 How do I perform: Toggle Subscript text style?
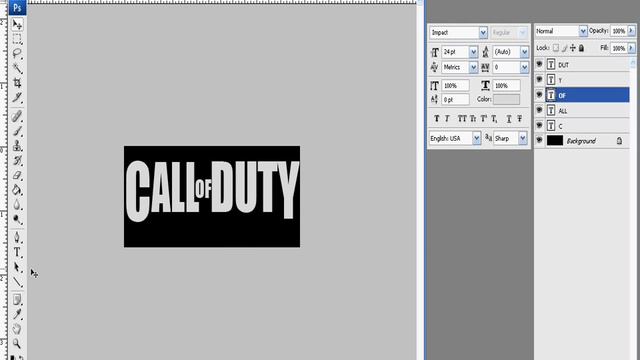coord(494,119)
